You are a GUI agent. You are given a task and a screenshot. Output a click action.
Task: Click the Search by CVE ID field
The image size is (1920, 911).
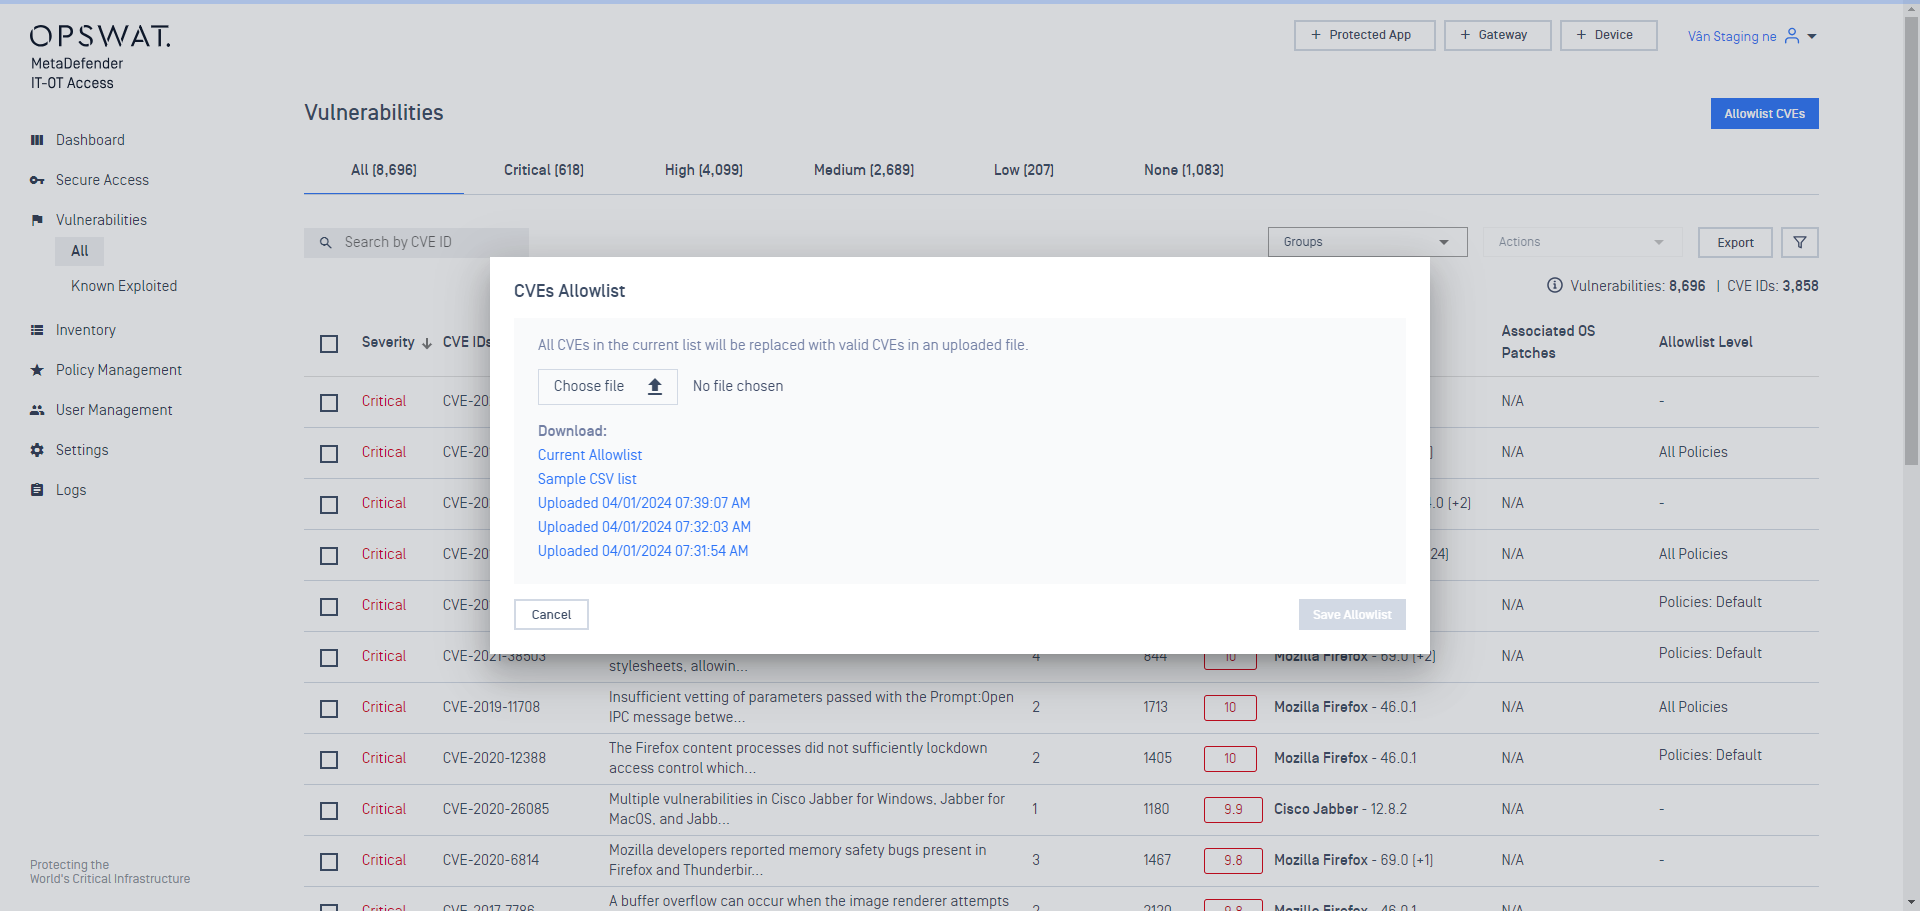(416, 242)
